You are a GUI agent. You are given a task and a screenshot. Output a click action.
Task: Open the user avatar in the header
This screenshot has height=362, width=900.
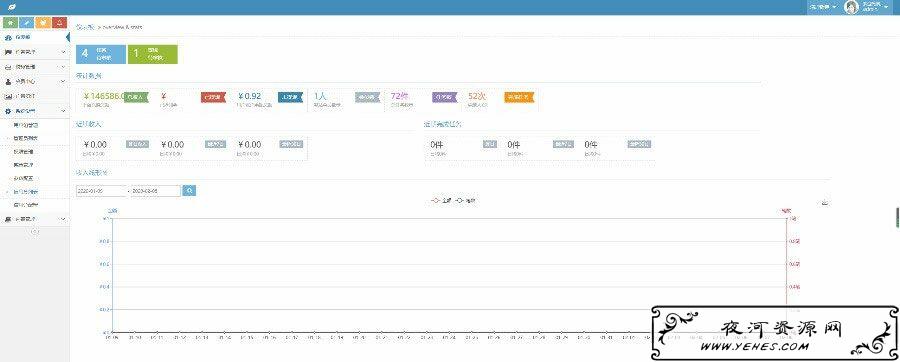click(852, 7)
